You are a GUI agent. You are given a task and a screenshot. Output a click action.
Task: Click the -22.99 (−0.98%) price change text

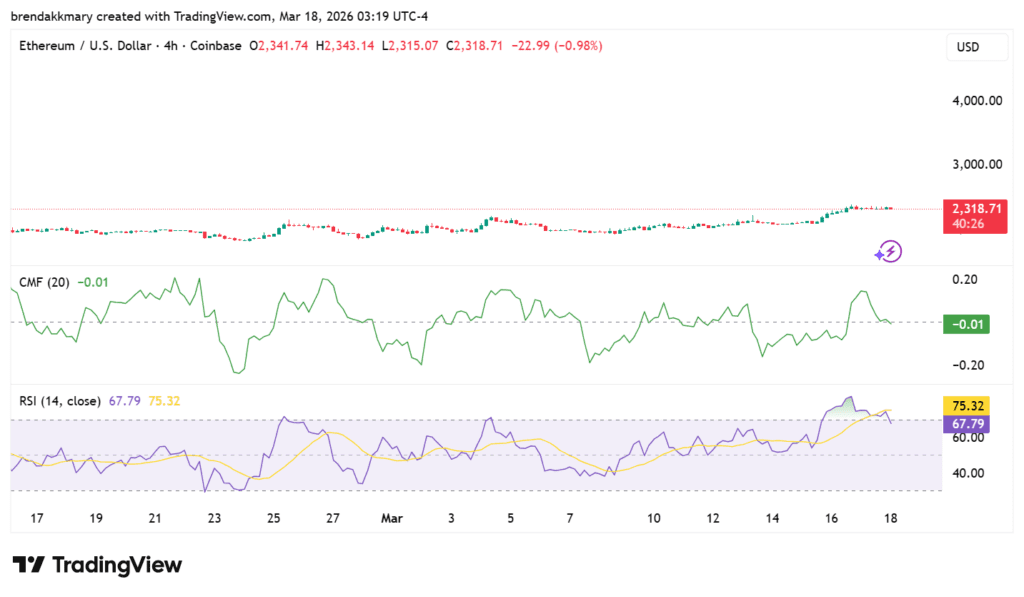coord(556,46)
